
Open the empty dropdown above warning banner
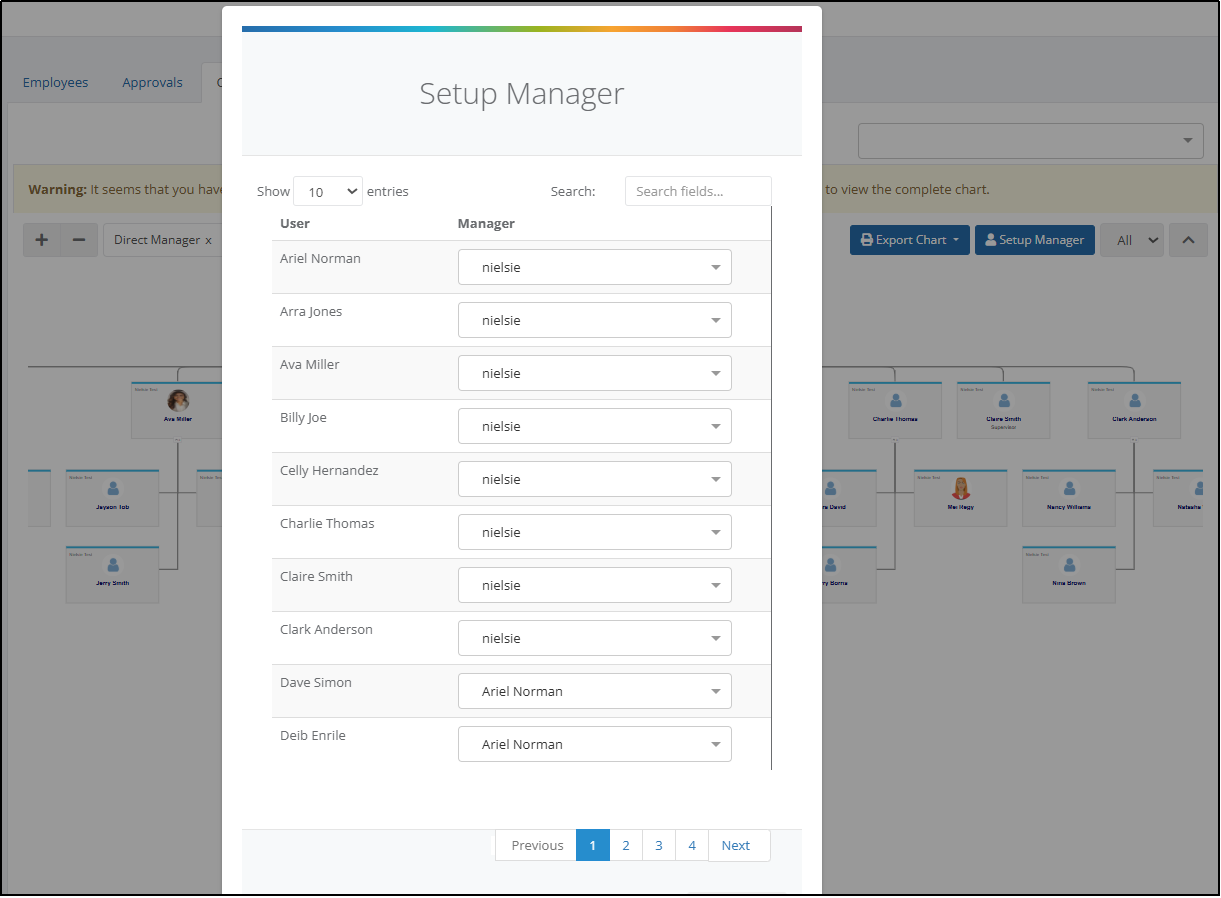click(1031, 141)
